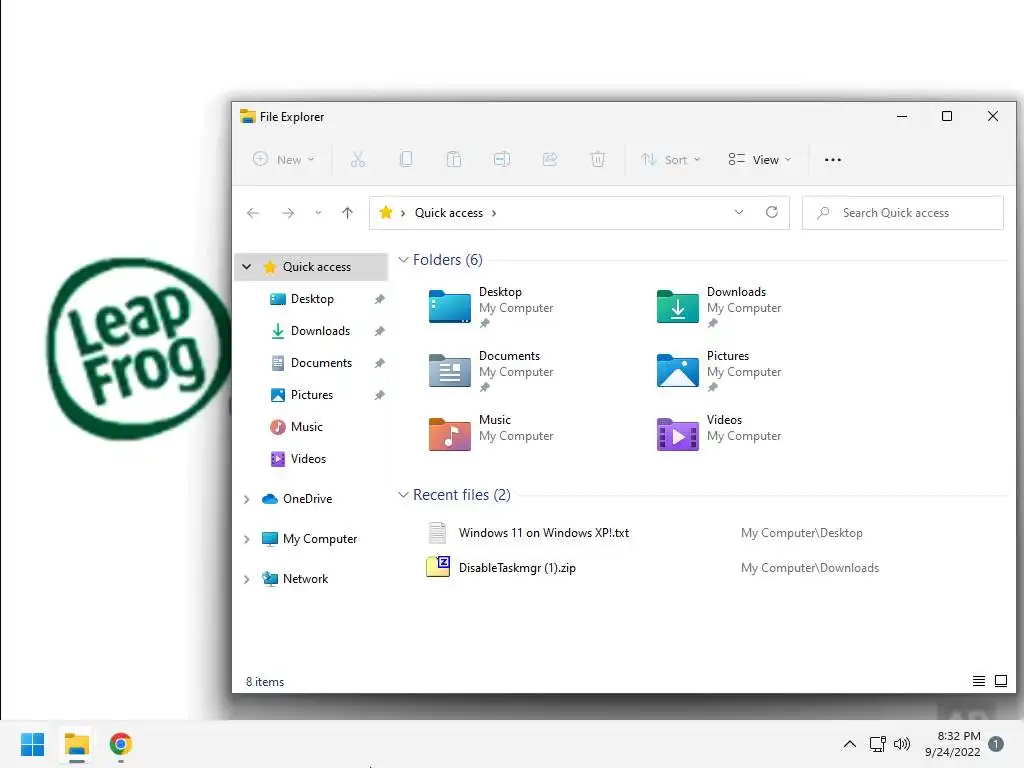This screenshot has width=1024, height=768.
Task: Click the Copy icon in toolbar
Action: (x=406, y=159)
